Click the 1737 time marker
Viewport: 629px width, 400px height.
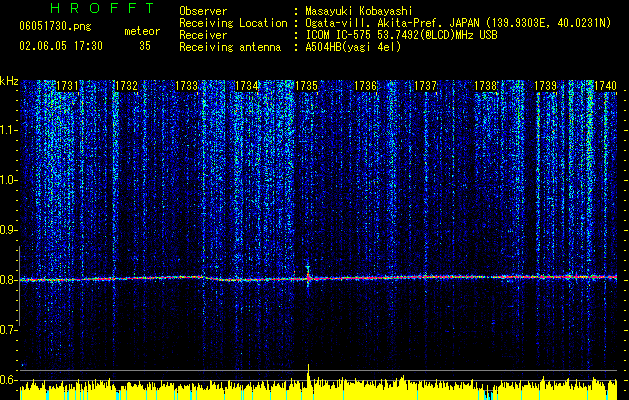(425, 86)
